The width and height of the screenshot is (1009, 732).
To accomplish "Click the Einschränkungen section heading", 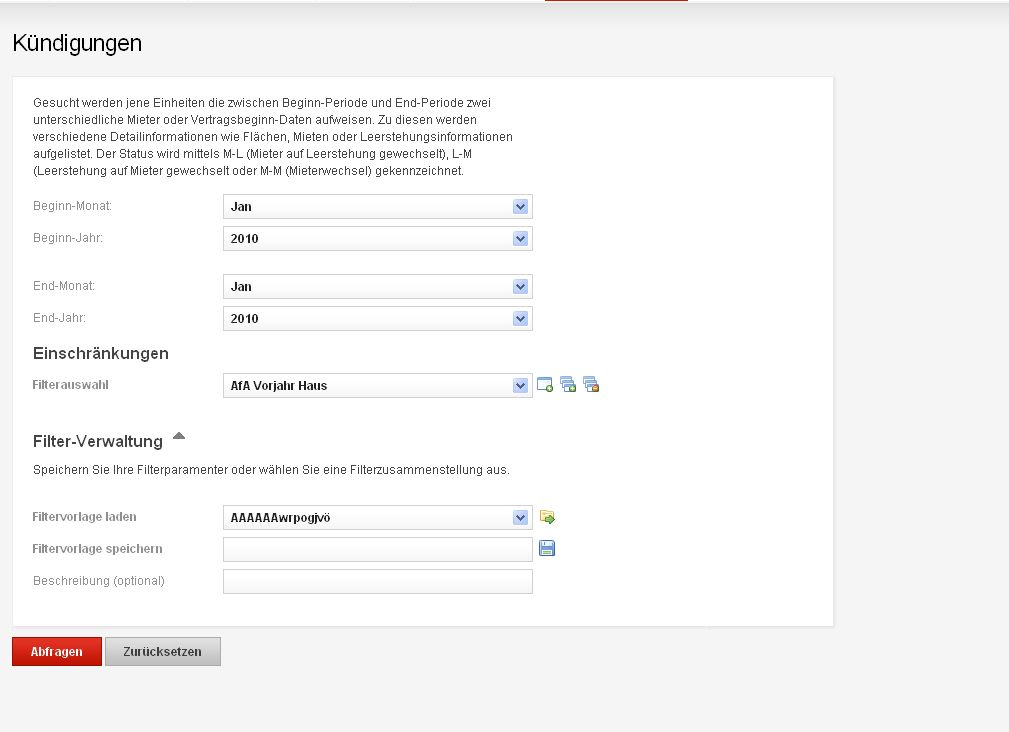I will pos(100,353).
